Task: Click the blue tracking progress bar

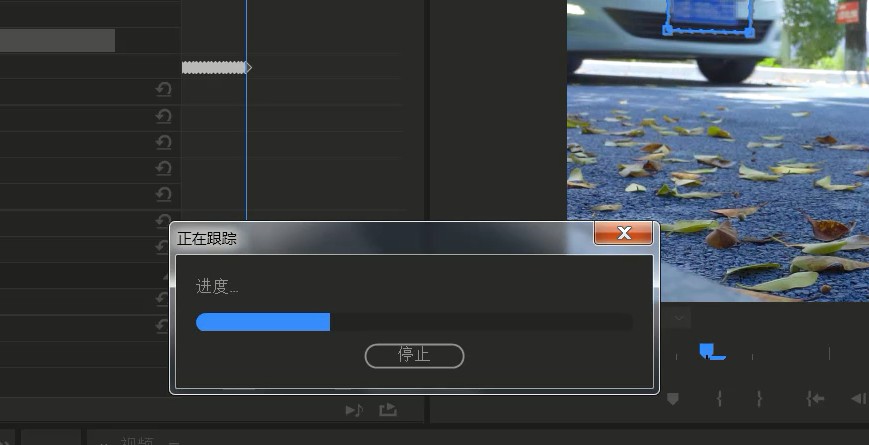Action: [x=263, y=321]
